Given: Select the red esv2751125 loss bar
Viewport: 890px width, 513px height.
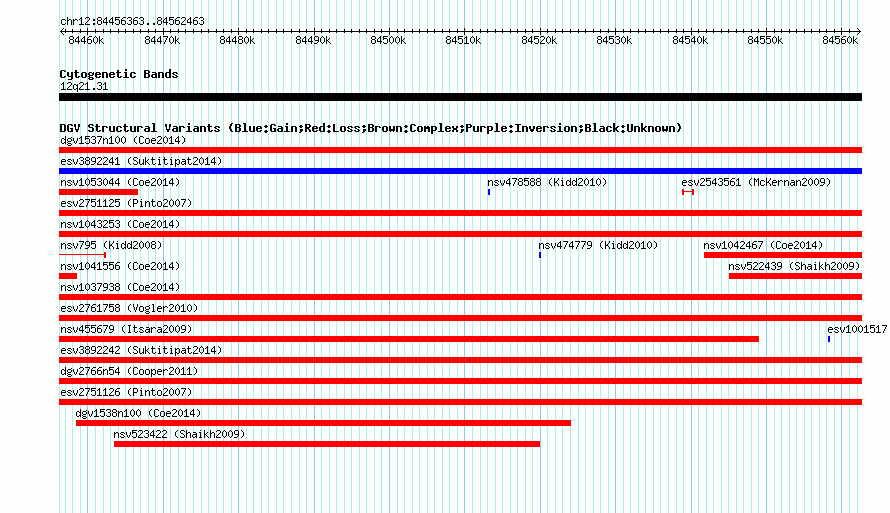Looking at the screenshot, I should [460, 213].
